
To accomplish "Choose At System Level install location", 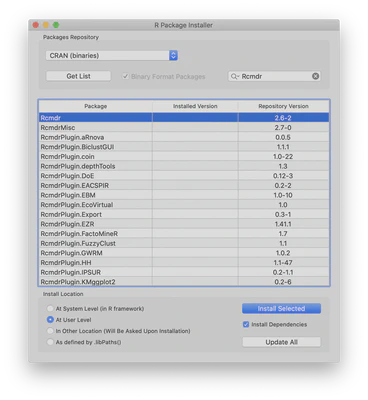I will (50, 308).
